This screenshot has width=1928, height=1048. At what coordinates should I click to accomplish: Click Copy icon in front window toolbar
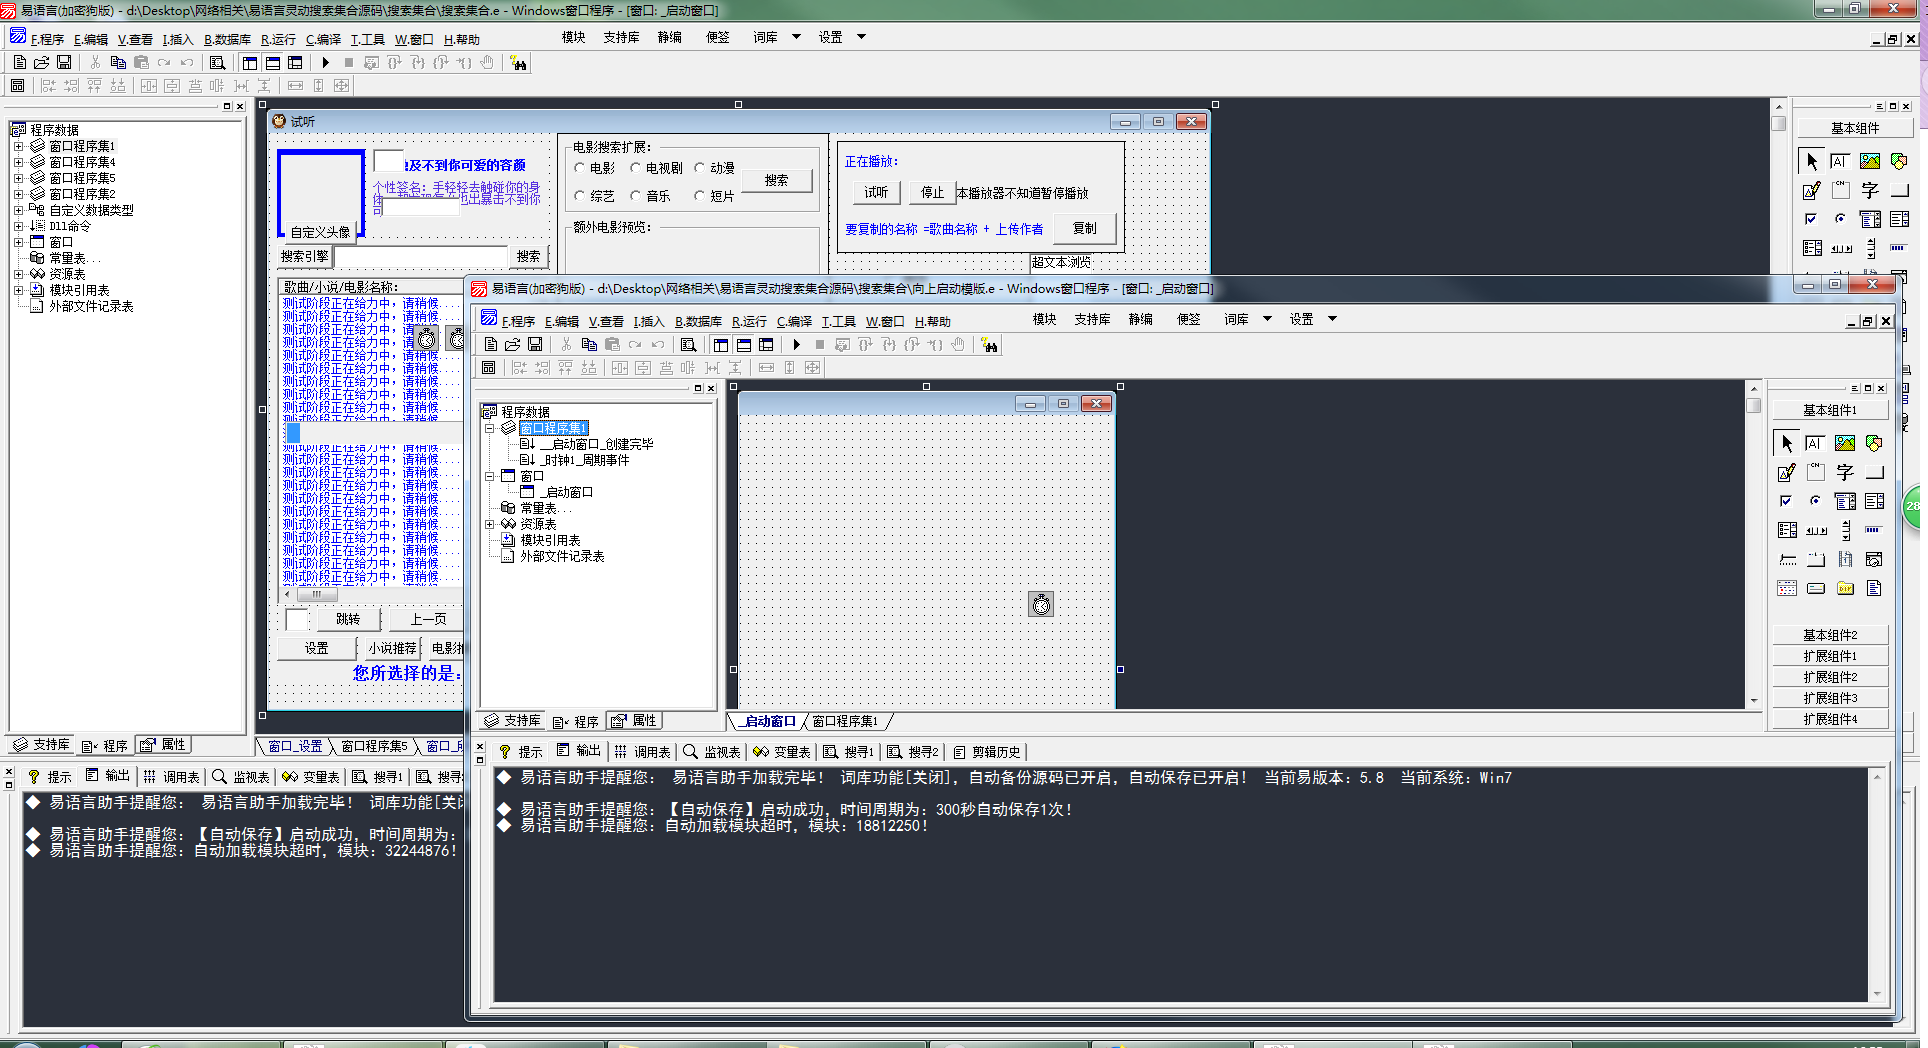[589, 344]
